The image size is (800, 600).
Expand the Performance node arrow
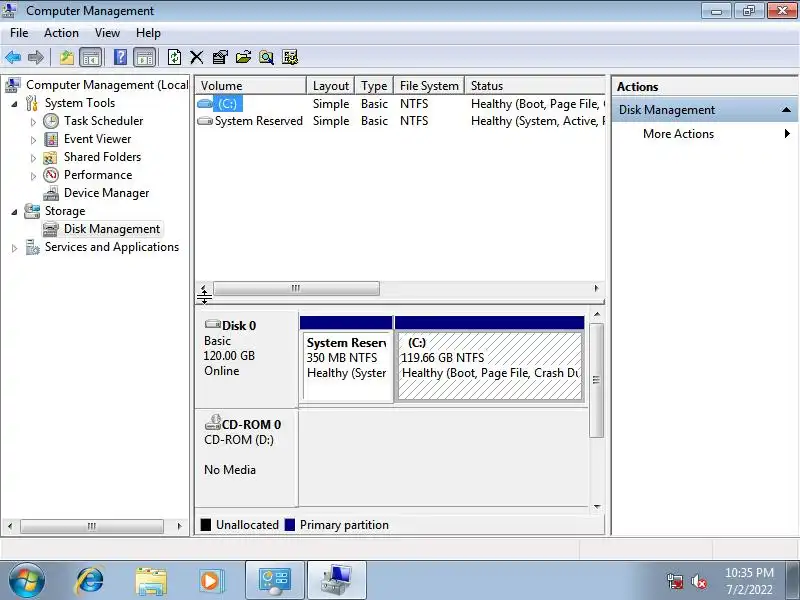pos(33,176)
